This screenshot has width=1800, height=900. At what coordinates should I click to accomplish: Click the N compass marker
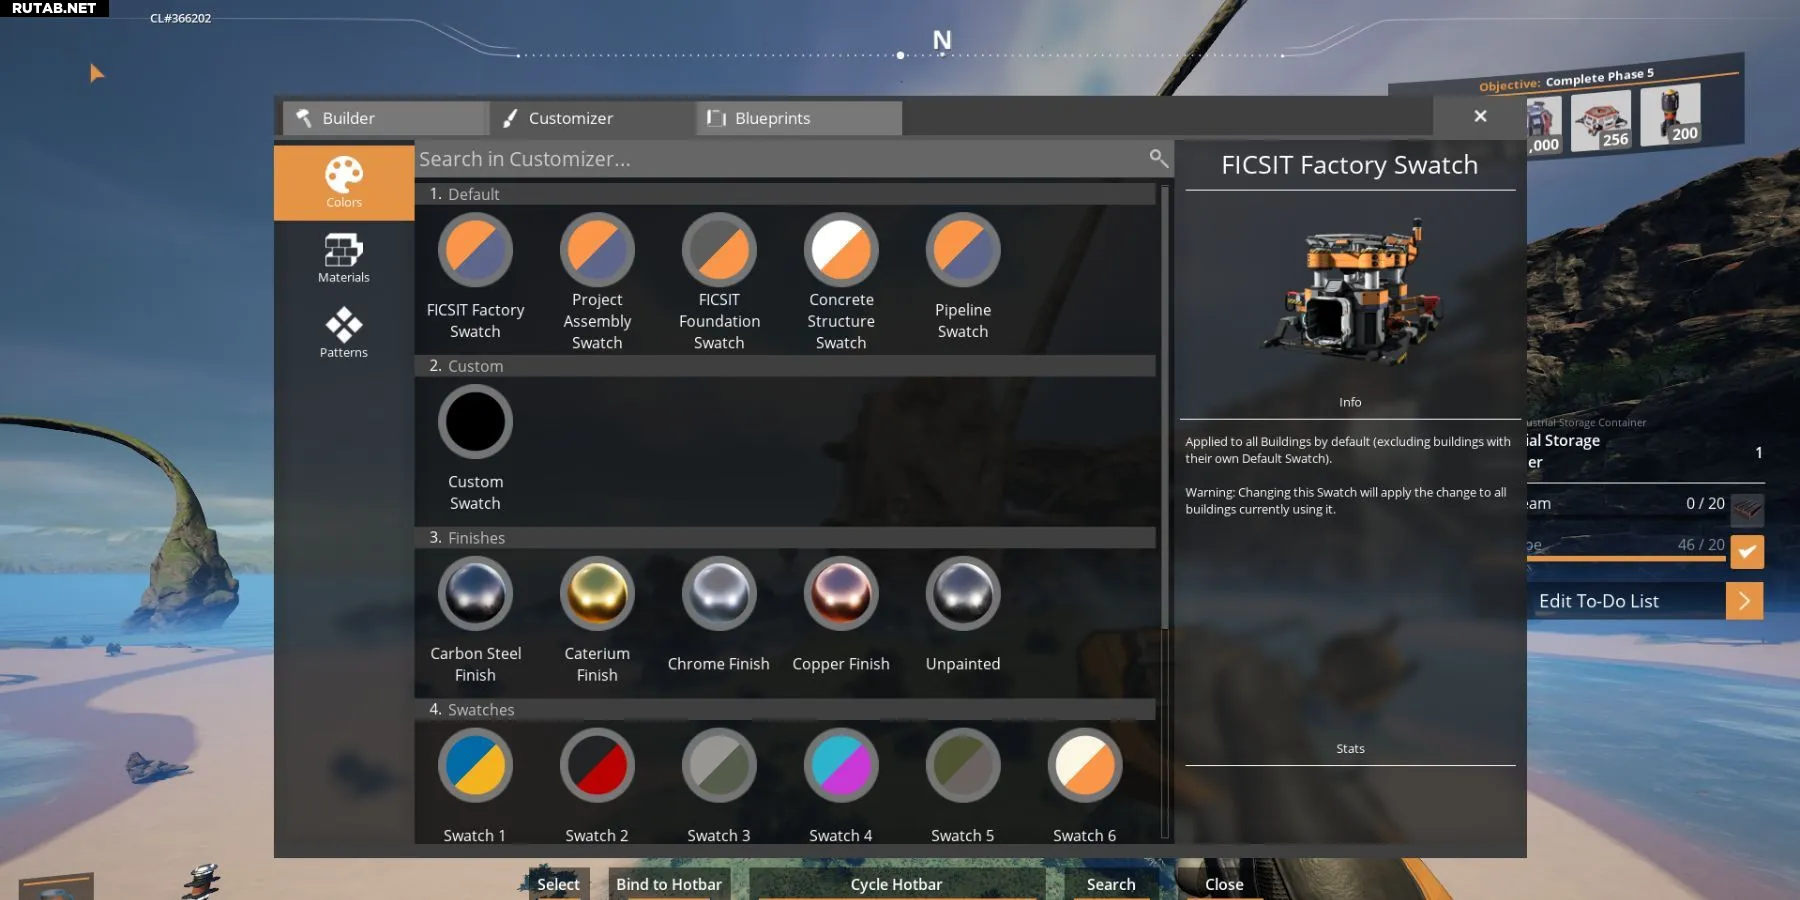942,40
